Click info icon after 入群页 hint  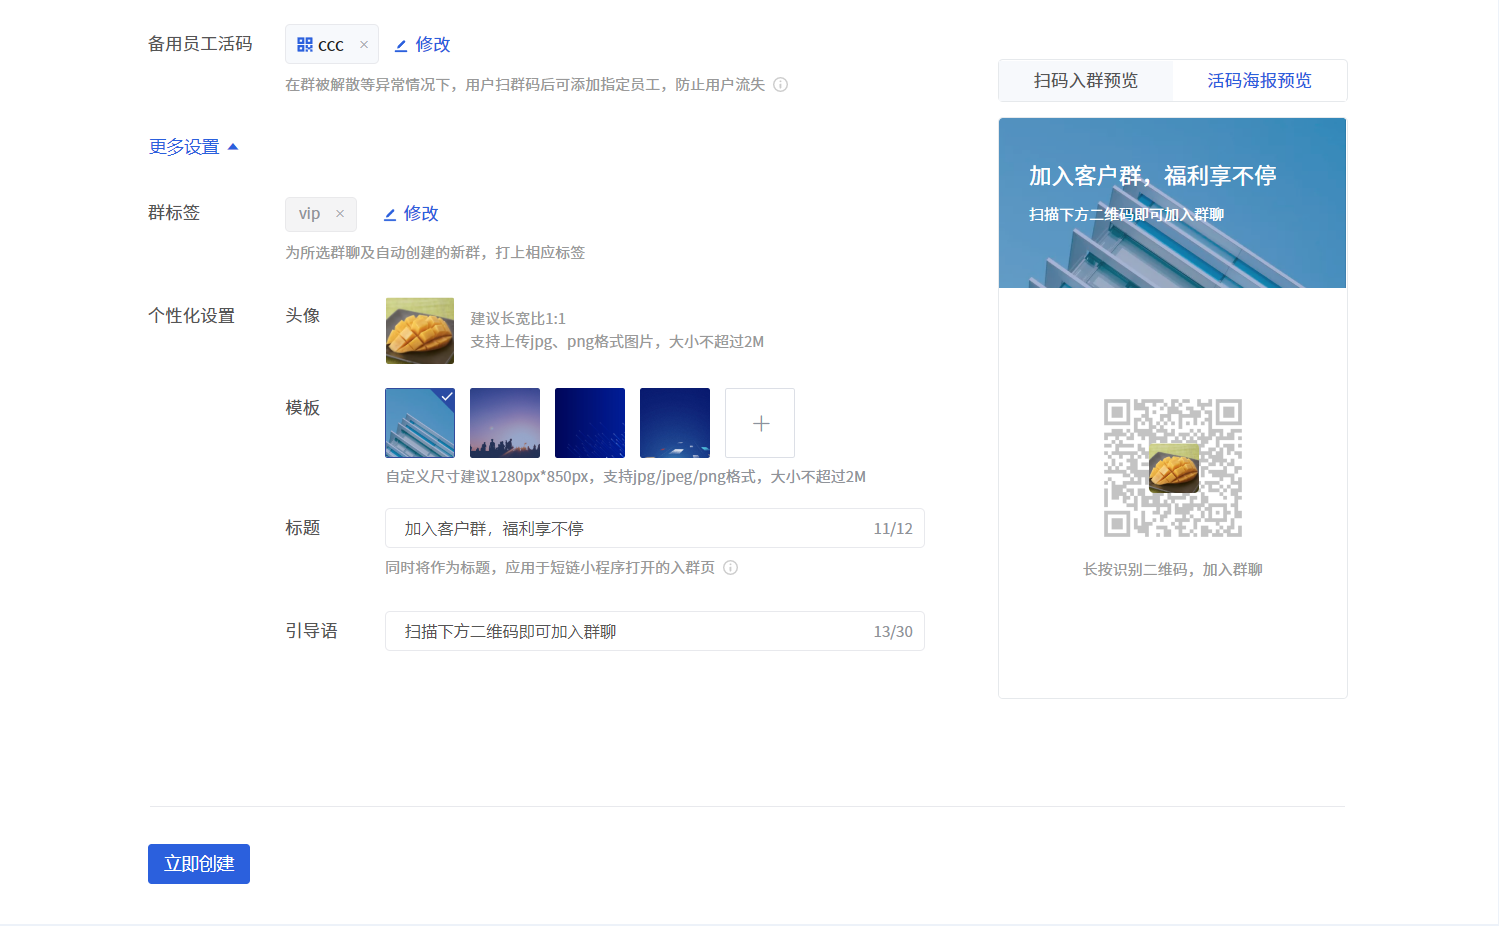click(x=731, y=568)
